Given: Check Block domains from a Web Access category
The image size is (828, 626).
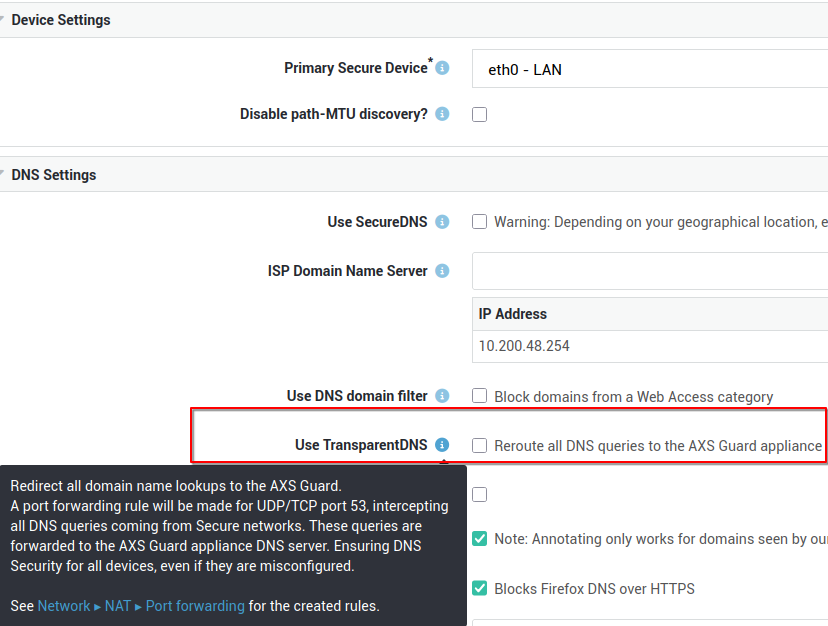Looking at the screenshot, I should (480, 396).
